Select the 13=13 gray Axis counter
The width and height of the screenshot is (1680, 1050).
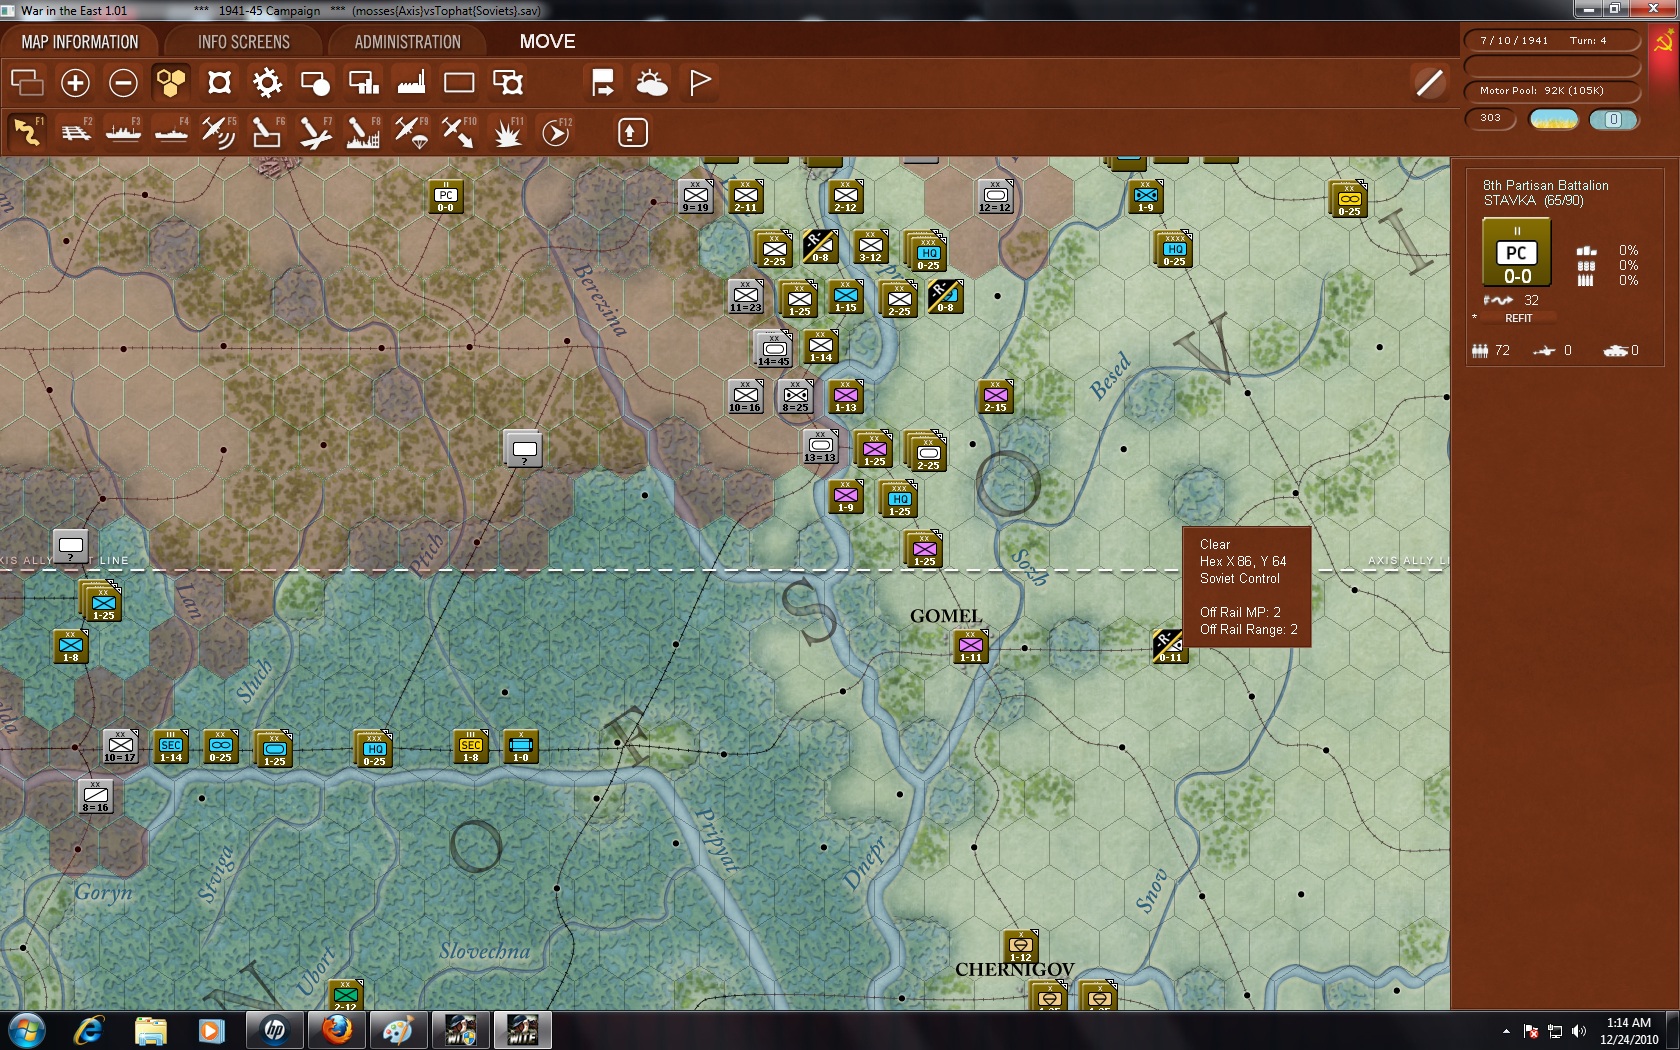820,447
